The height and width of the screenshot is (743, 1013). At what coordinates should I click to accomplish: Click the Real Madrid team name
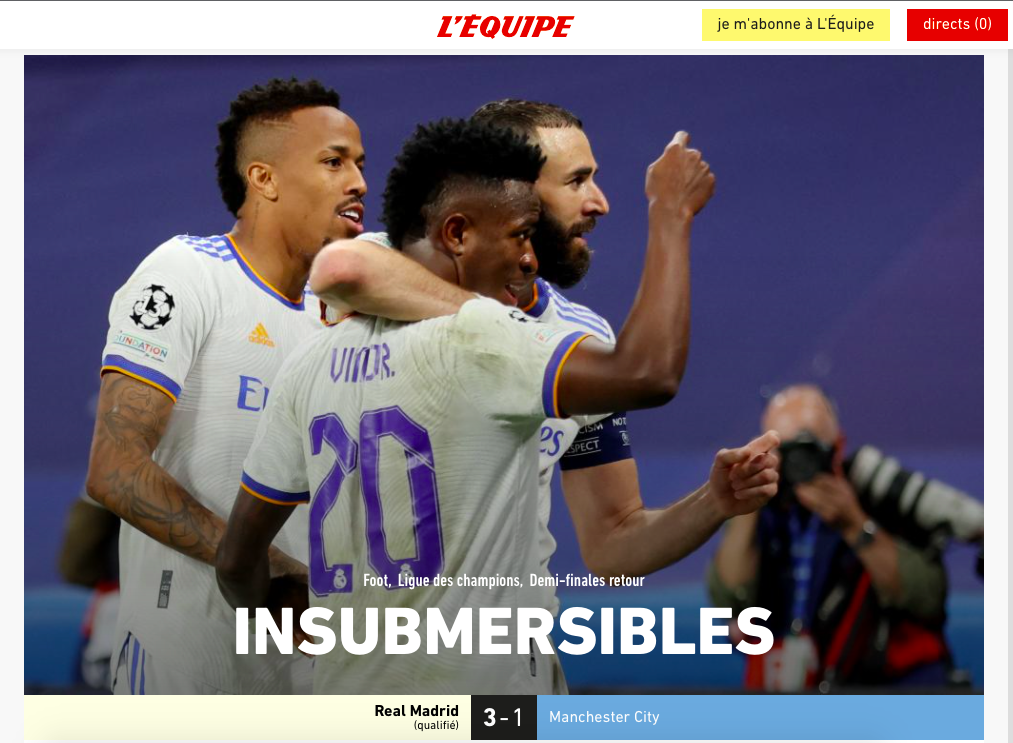point(417,711)
